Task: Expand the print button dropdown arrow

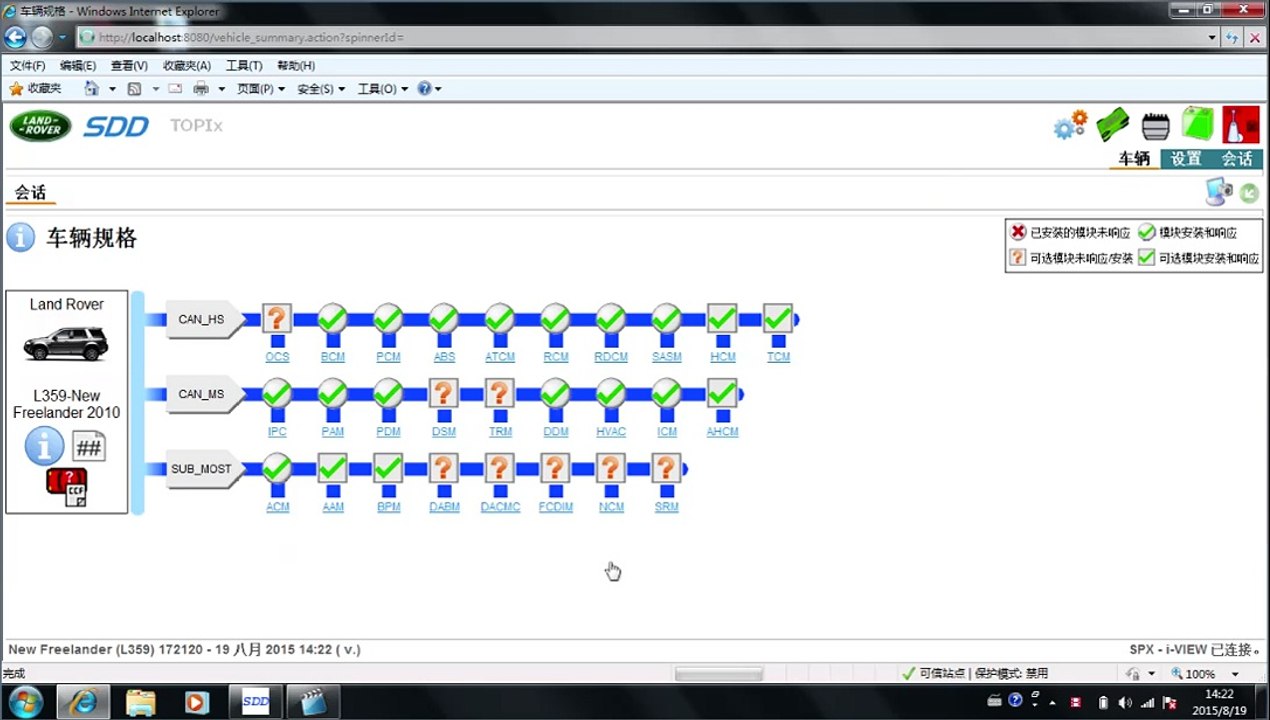Action: (221, 89)
